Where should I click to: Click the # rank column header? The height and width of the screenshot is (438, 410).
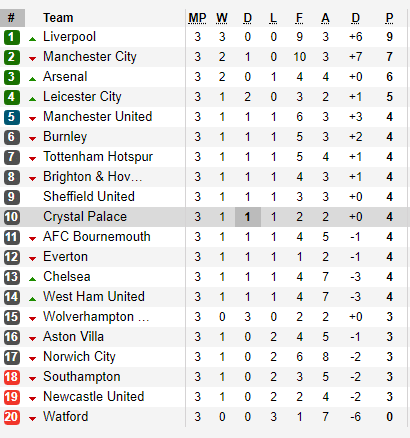[x=12, y=18]
